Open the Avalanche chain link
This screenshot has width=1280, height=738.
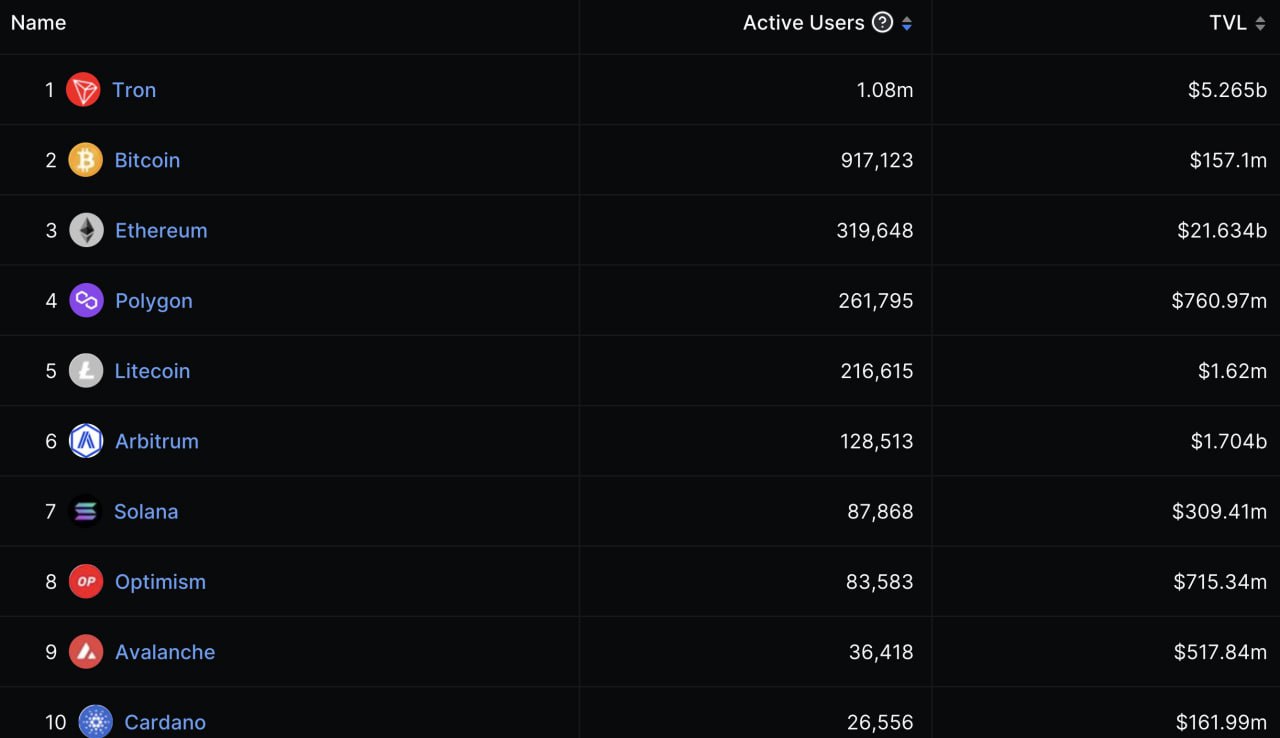click(165, 652)
